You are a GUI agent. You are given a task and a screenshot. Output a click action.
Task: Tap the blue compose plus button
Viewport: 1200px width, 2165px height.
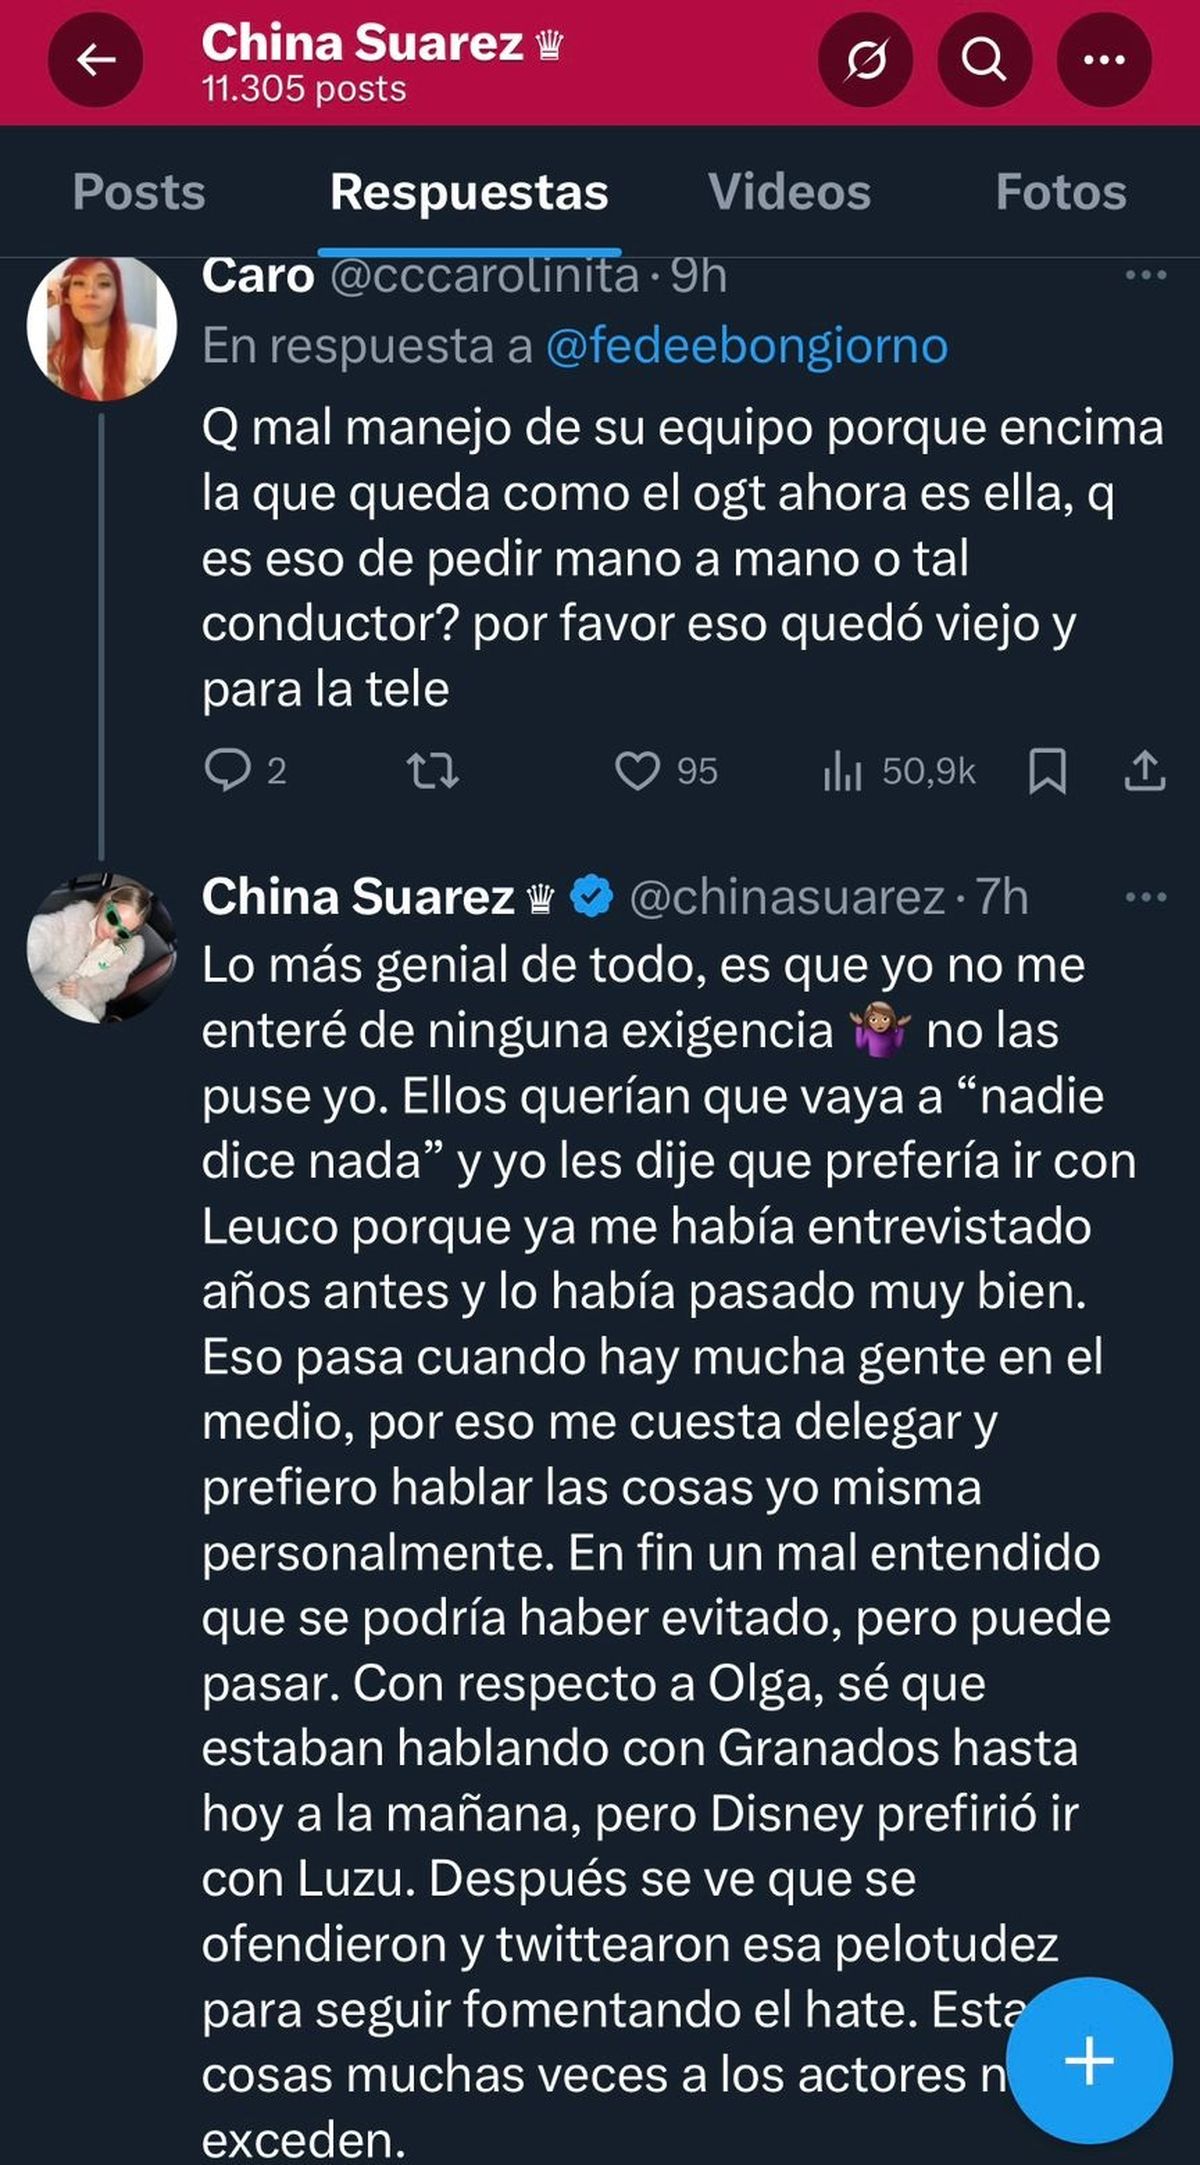[1088, 2060]
